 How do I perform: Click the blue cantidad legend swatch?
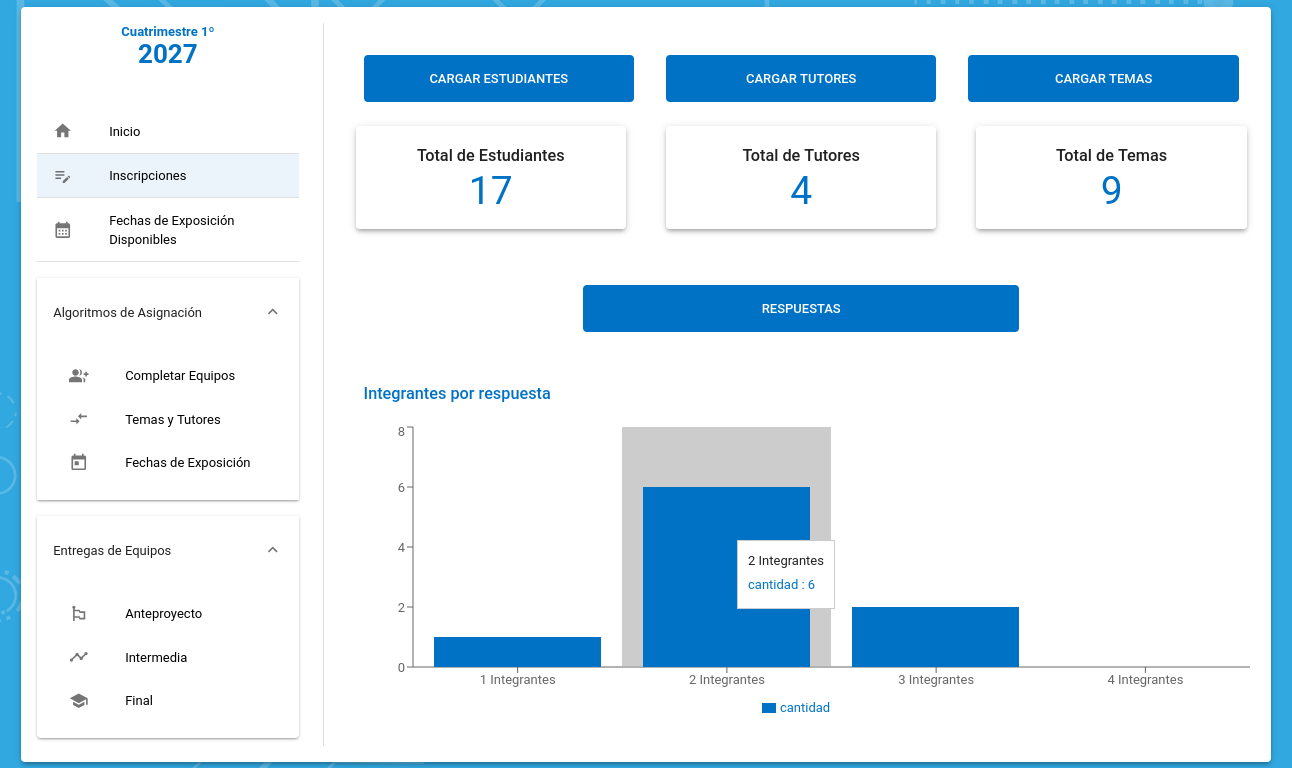(768, 708)
